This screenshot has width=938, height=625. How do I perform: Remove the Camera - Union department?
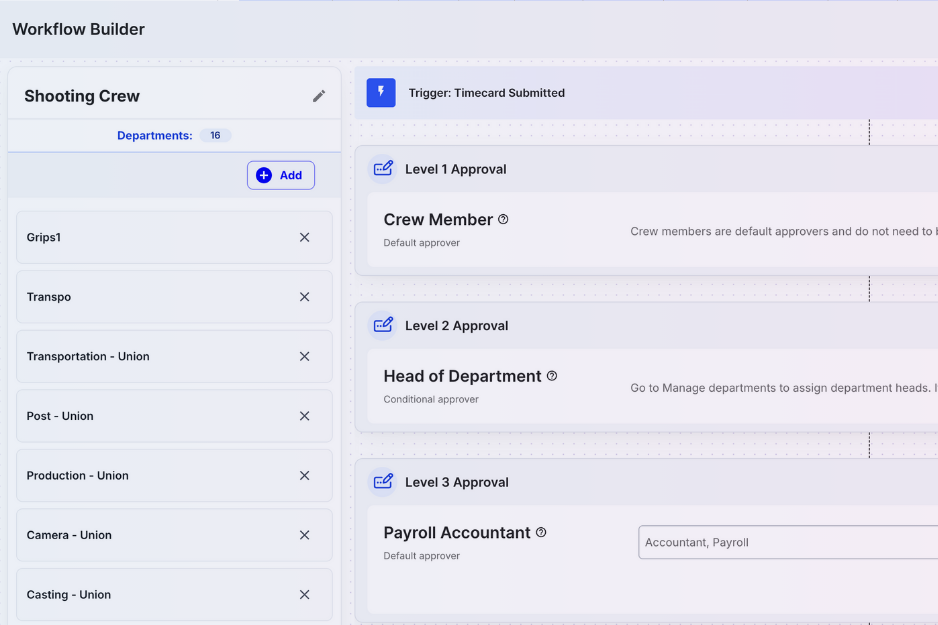click(305, 535)
